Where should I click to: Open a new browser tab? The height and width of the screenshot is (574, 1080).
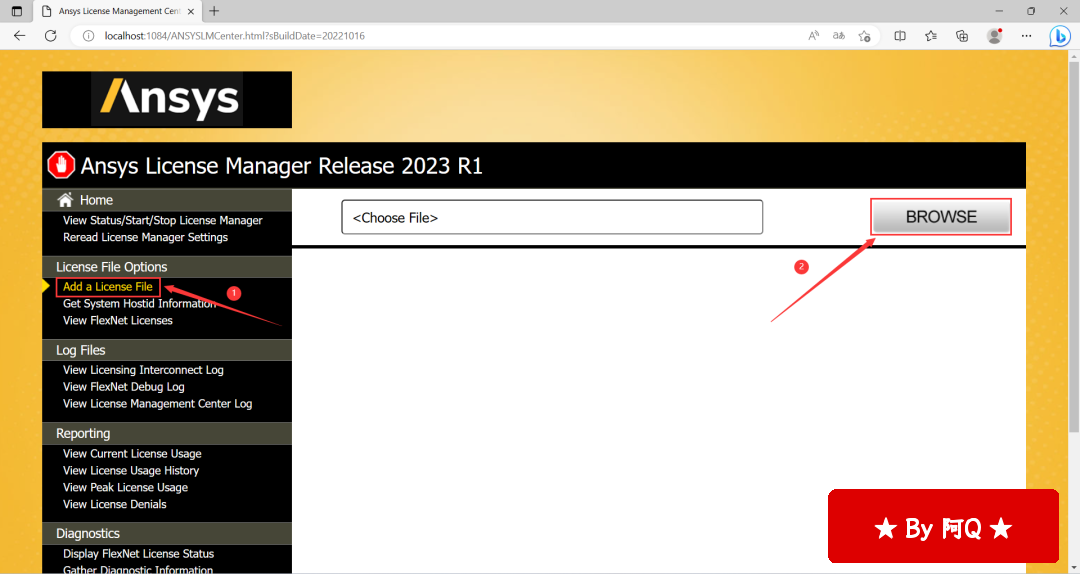point(214,11)
